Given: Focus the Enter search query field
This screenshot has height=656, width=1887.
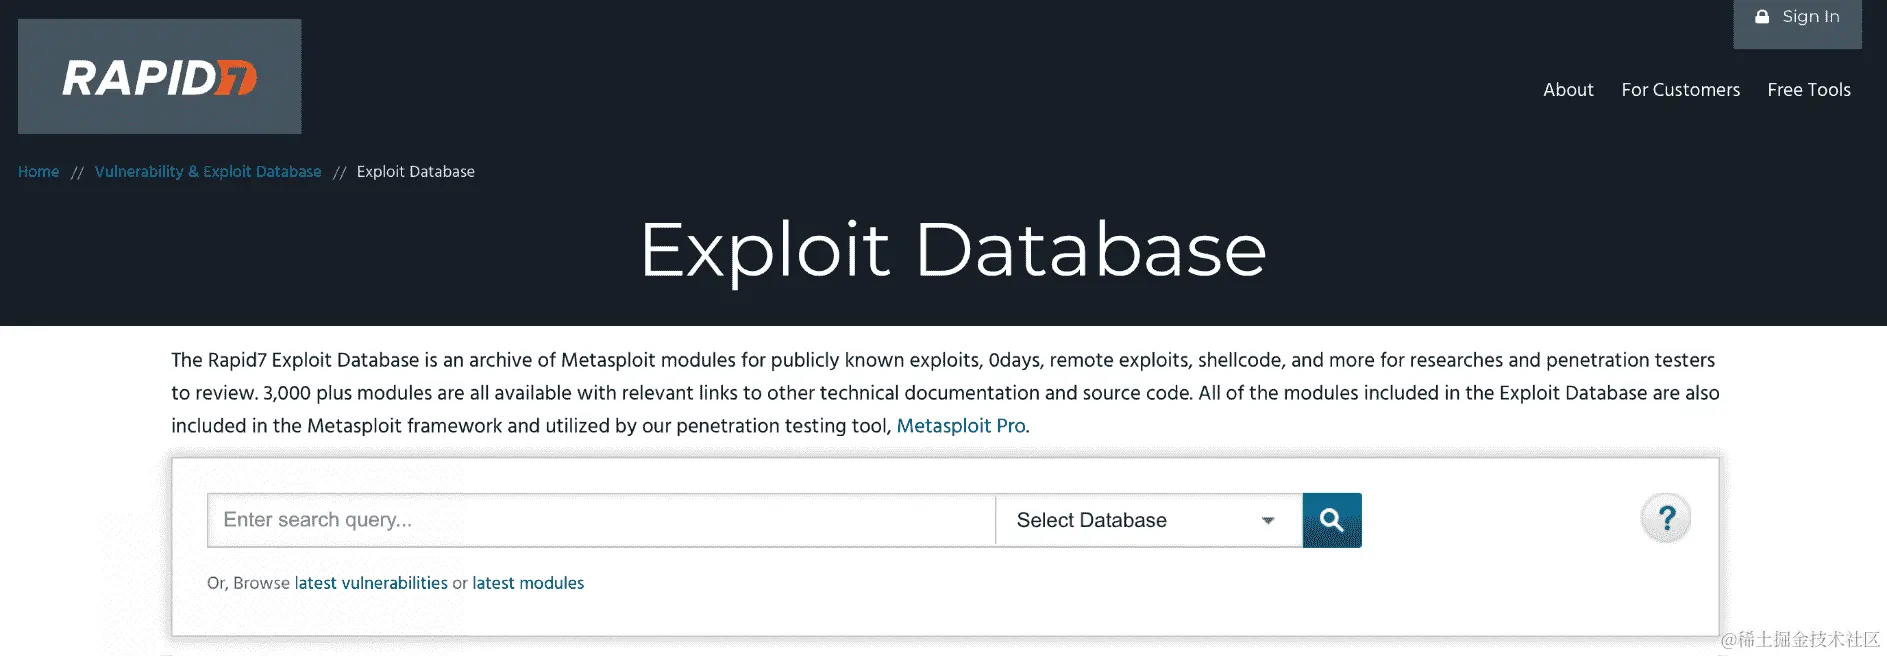Looking at the screenshot, I should (x=600, y=520).
